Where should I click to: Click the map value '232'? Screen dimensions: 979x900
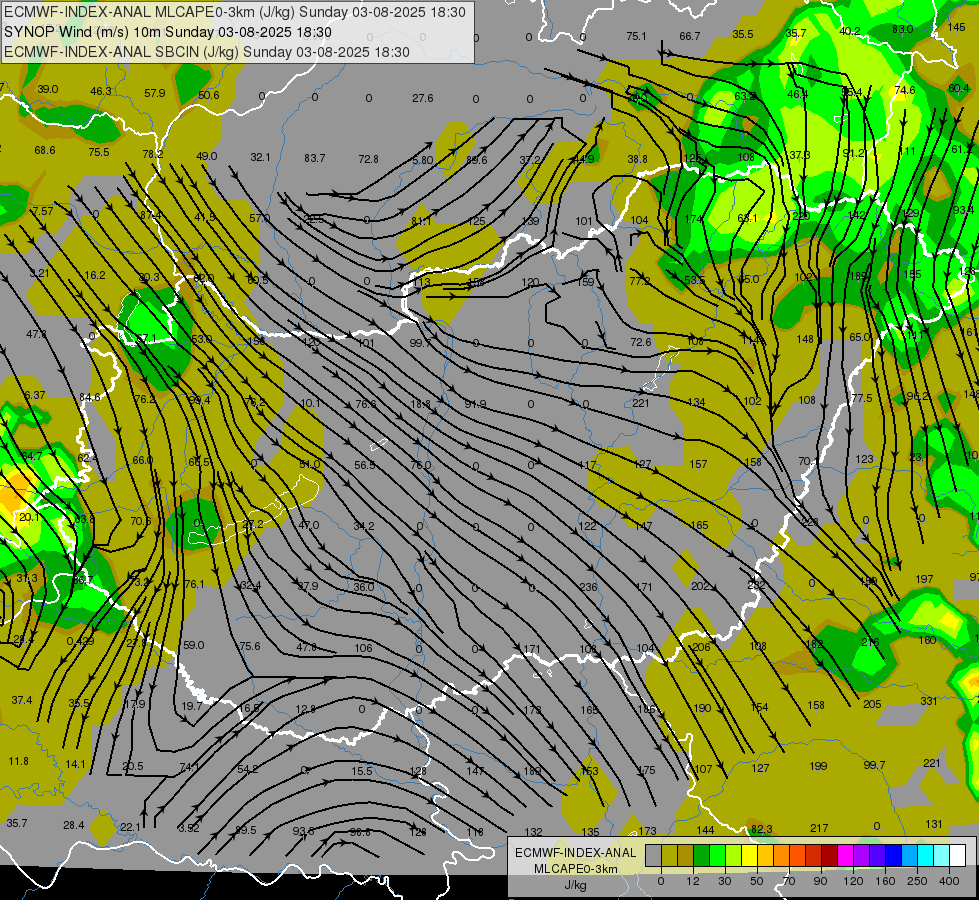pyautogui.click(x=756, y=585)
